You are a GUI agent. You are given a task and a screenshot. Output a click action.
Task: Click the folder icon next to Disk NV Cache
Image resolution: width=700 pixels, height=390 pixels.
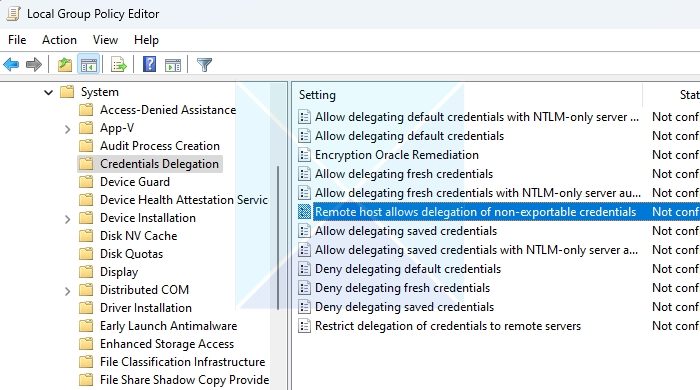coord(86,236)
